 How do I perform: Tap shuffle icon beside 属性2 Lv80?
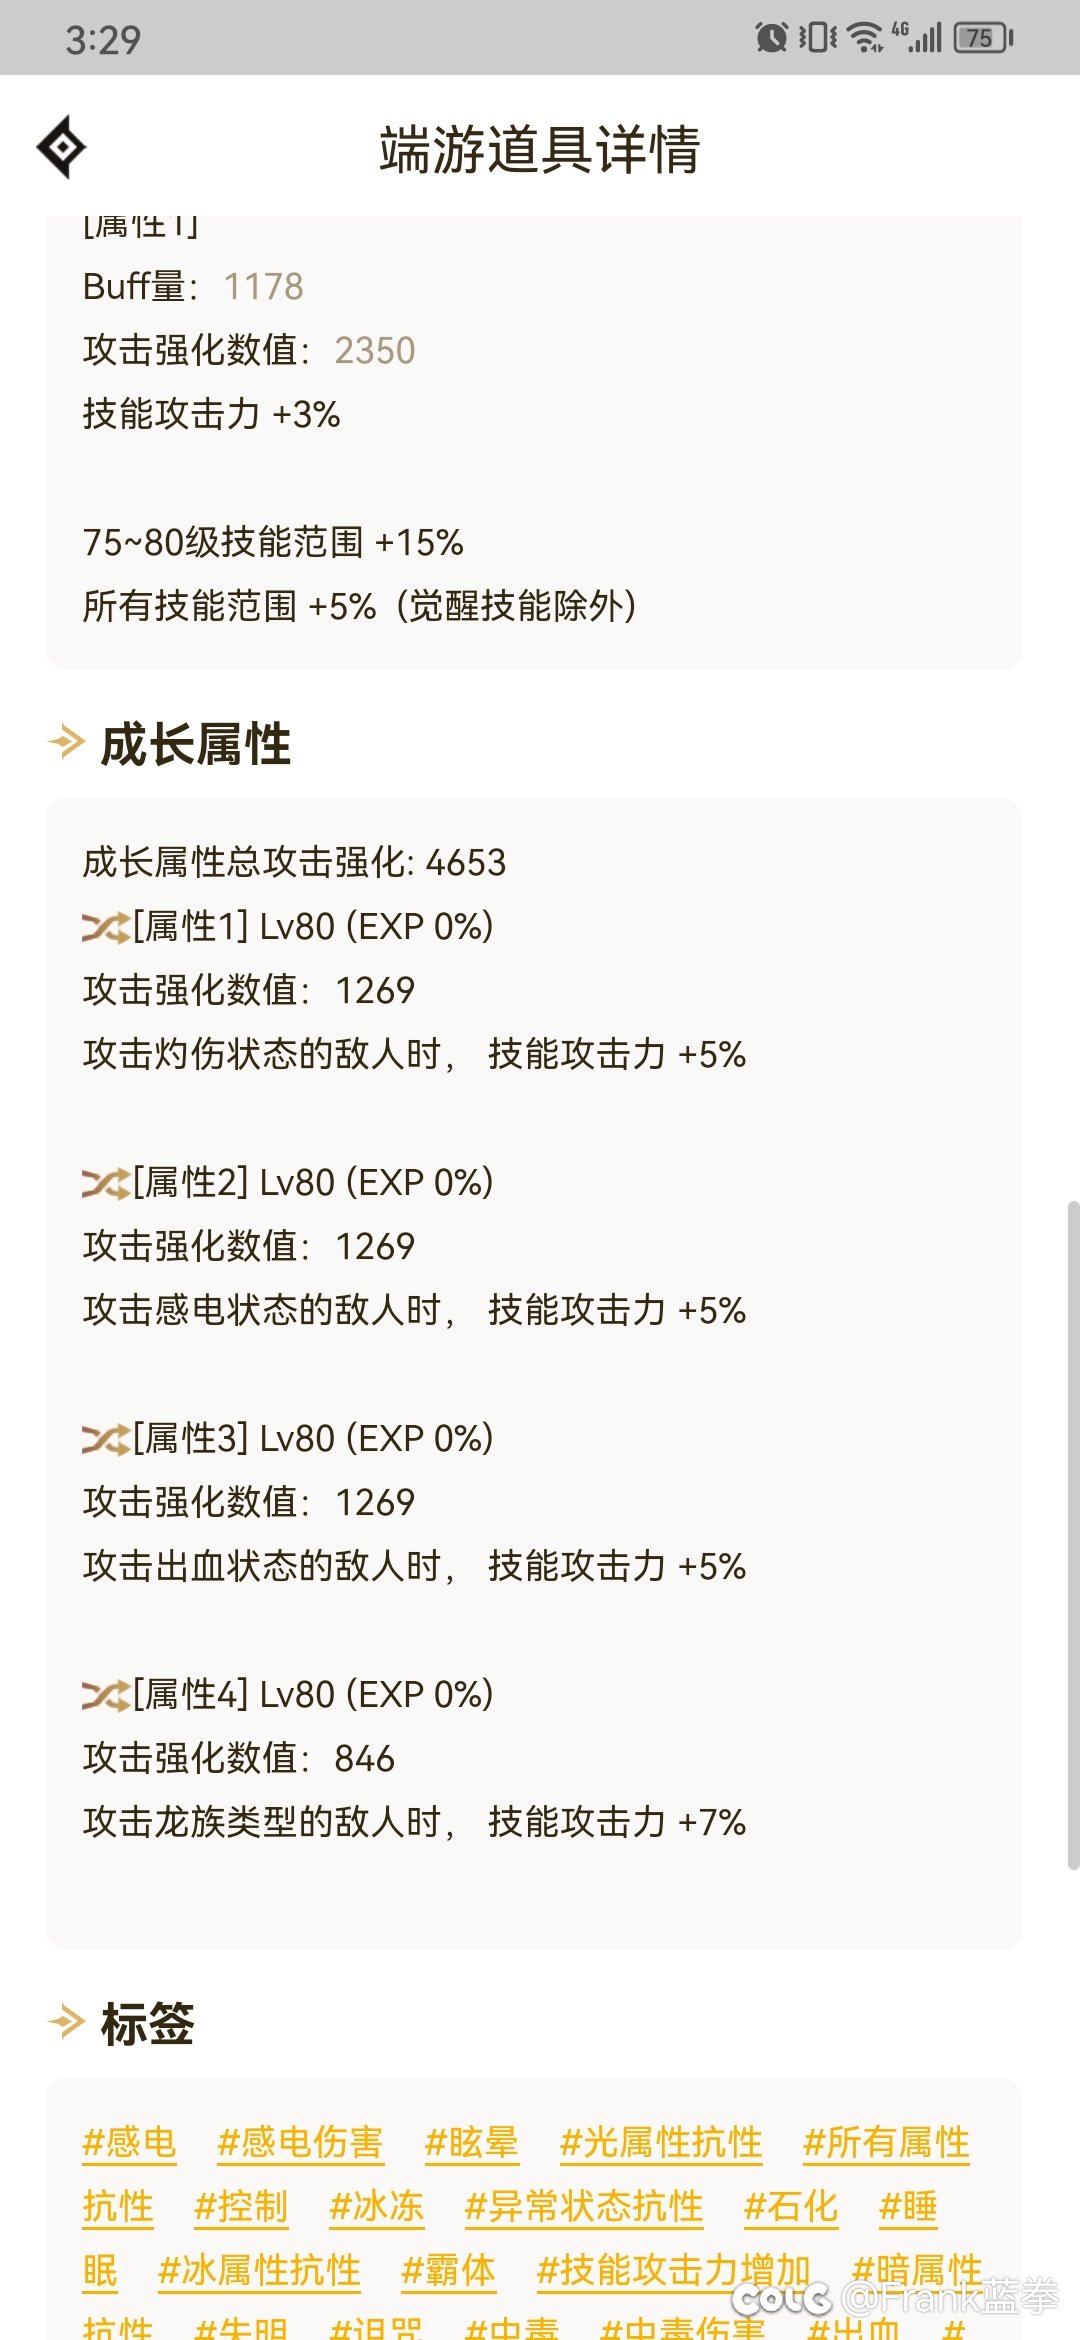point(106,1184)
